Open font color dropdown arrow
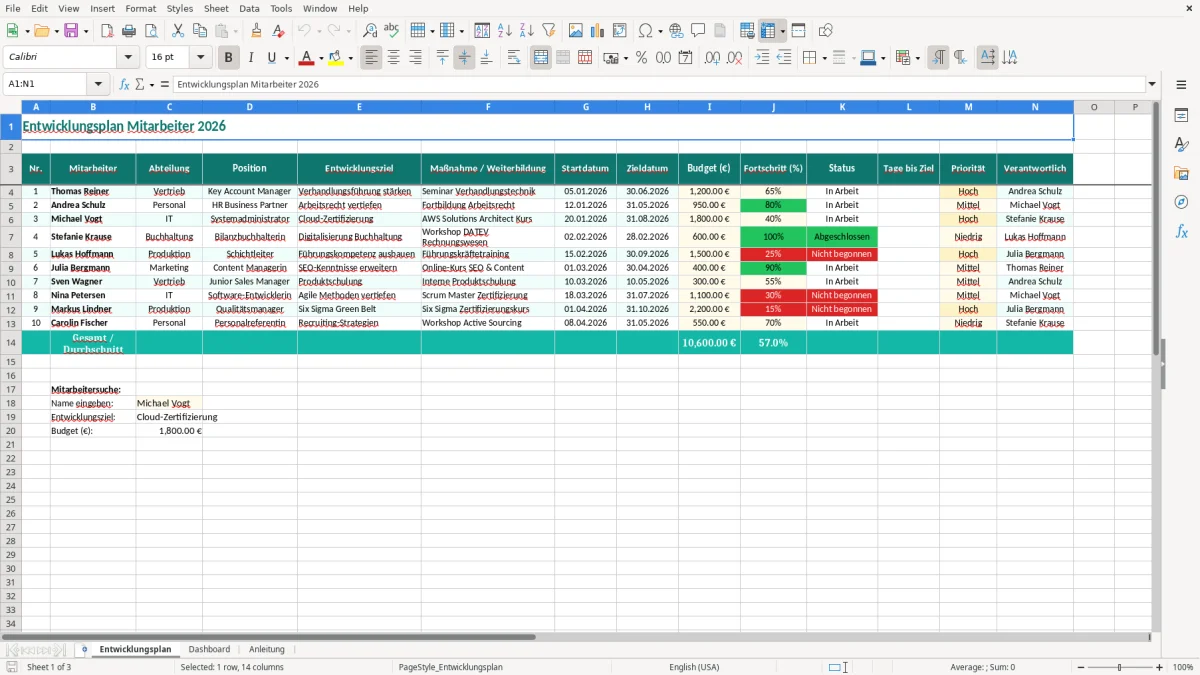This screenshot has height=675, width=1200. click(321, 58)
